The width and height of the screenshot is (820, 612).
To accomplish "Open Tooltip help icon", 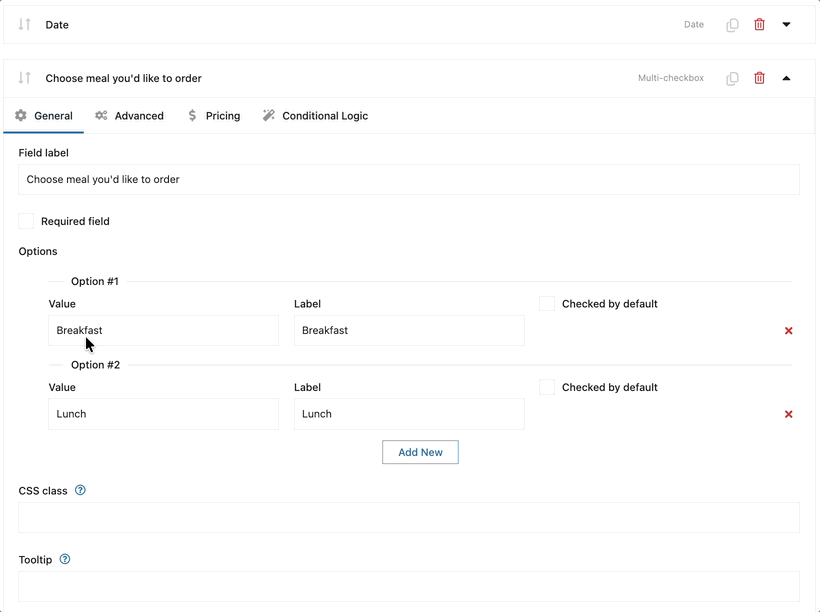I will [65, 560].
